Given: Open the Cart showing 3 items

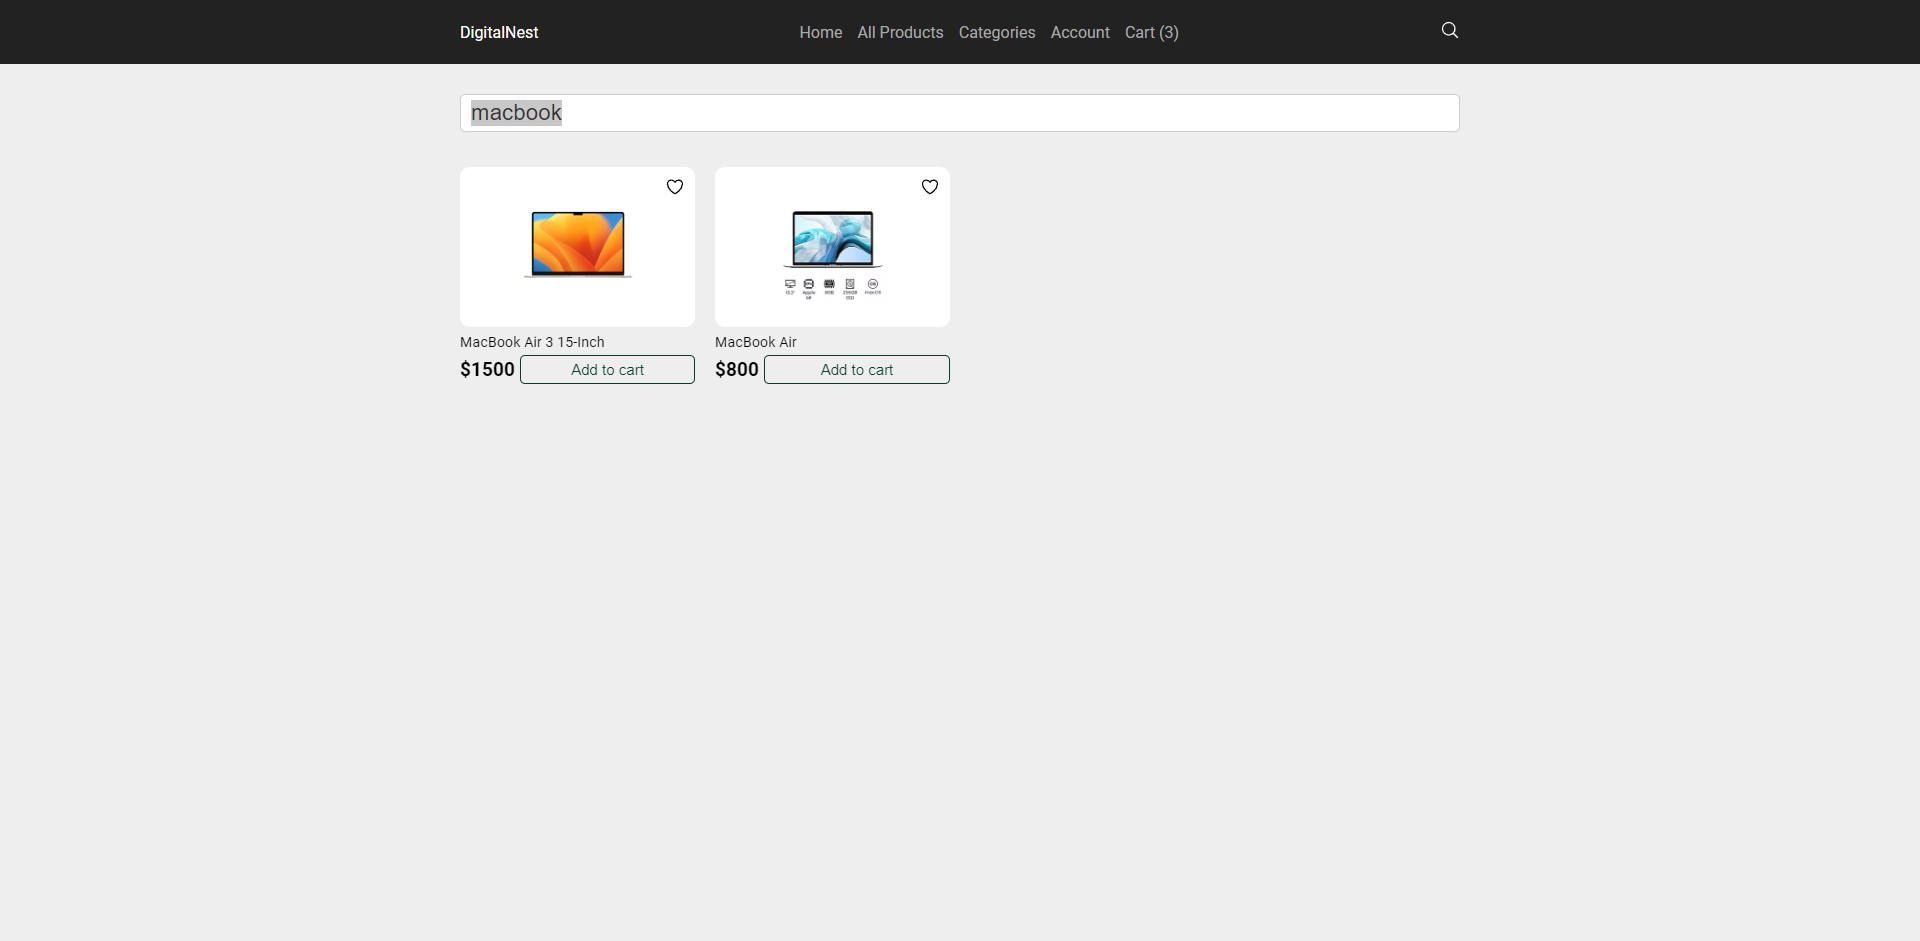Looking at the screenshot, I should (1152, 32).
